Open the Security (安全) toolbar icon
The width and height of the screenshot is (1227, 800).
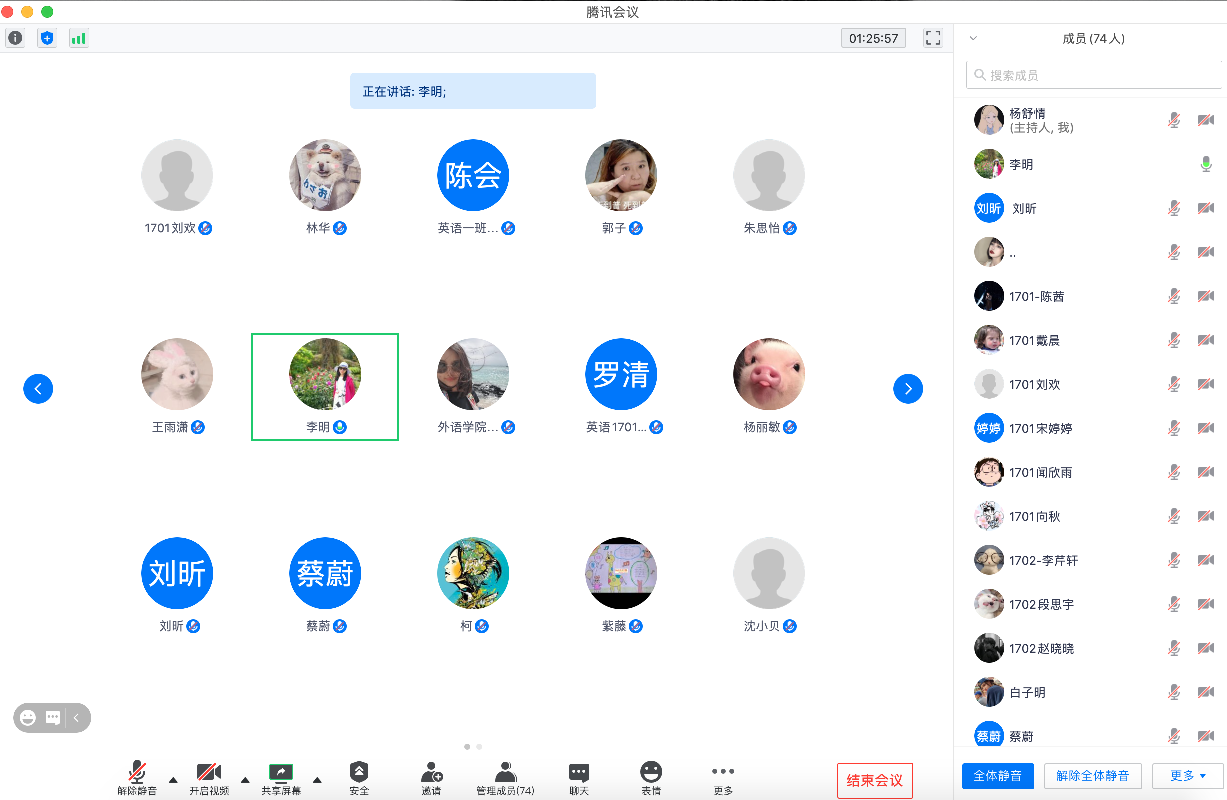pos(359,777)
